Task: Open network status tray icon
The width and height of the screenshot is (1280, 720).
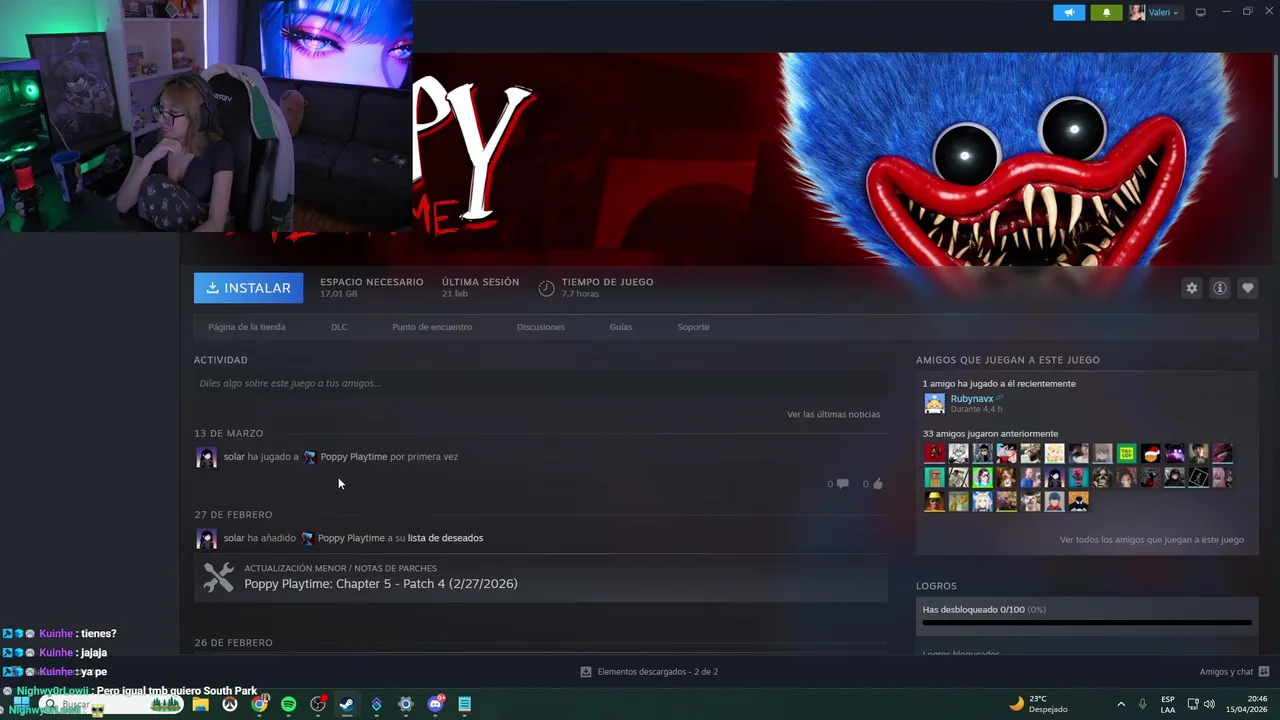Action: [1193, 704]
